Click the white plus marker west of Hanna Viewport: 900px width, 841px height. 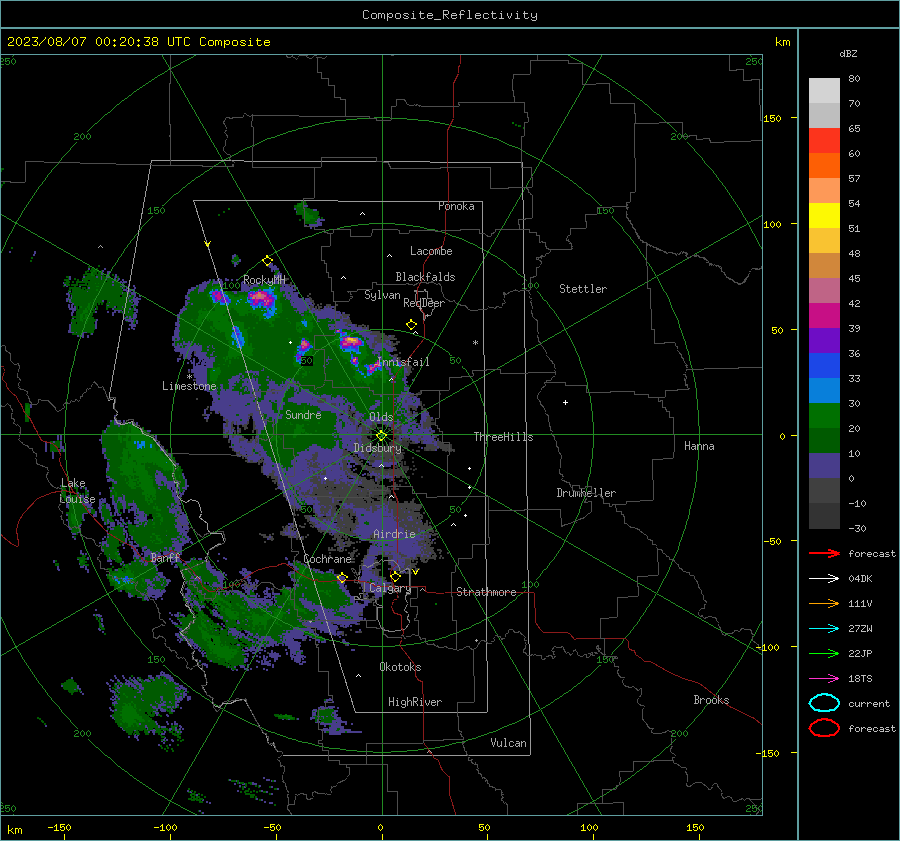565,402
